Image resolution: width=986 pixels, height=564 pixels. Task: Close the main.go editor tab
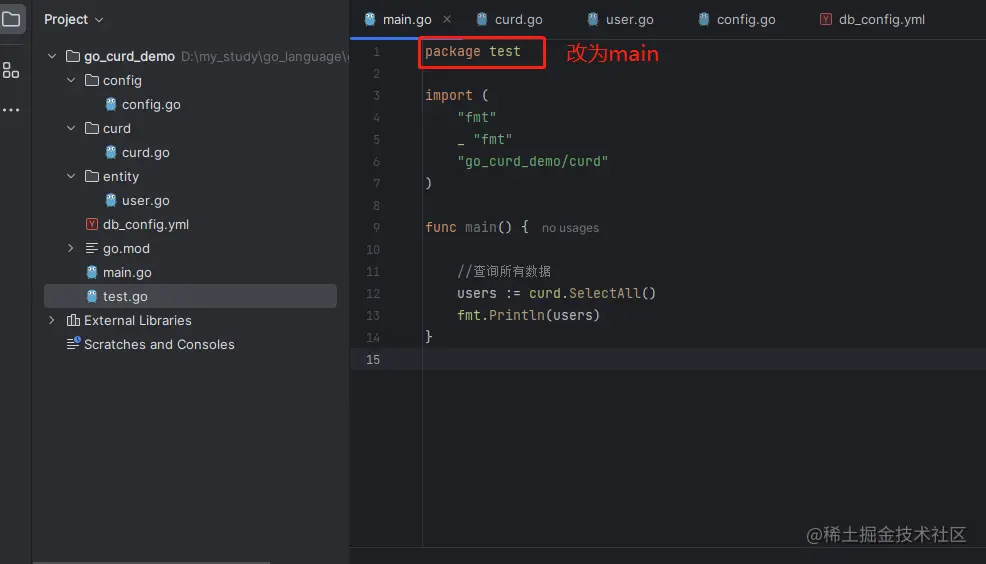click(x=446, y=19)
